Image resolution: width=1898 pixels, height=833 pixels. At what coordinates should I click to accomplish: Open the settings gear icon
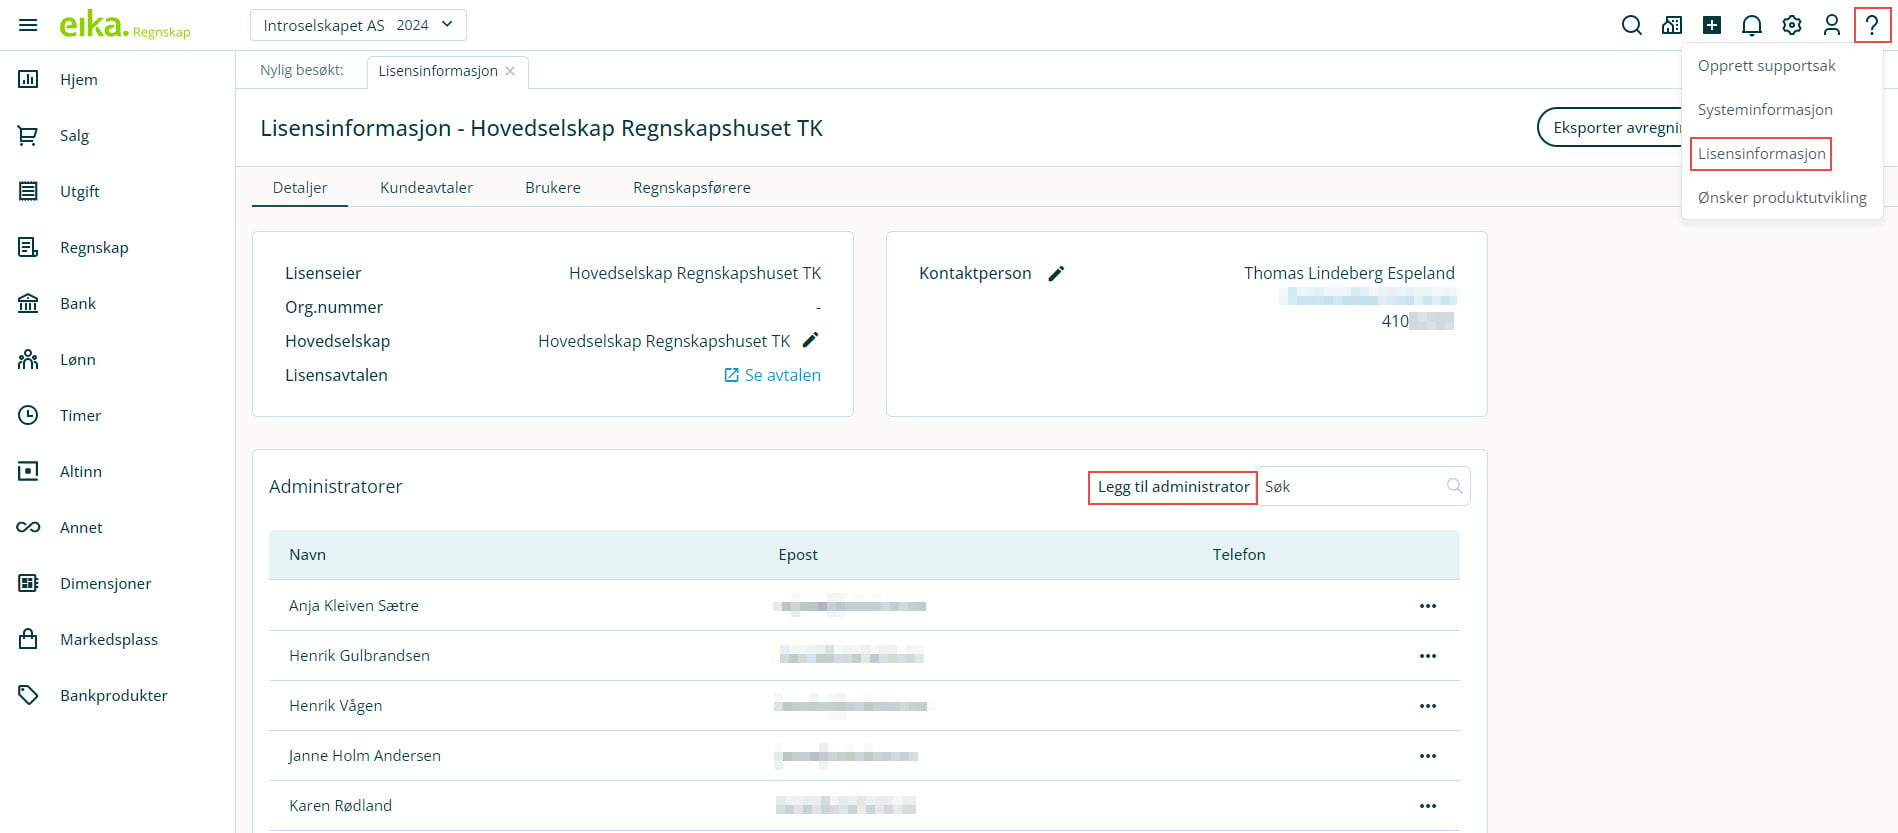[x=1791, y=25]
